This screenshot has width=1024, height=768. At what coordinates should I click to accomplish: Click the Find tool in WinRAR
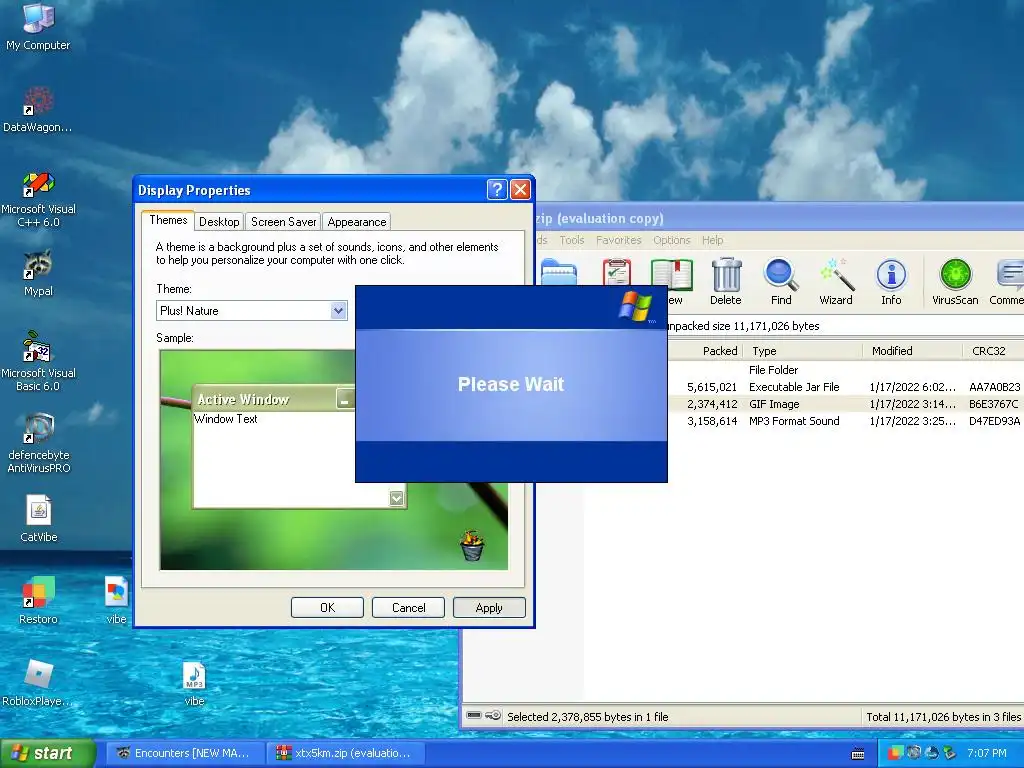pos(780,282)
